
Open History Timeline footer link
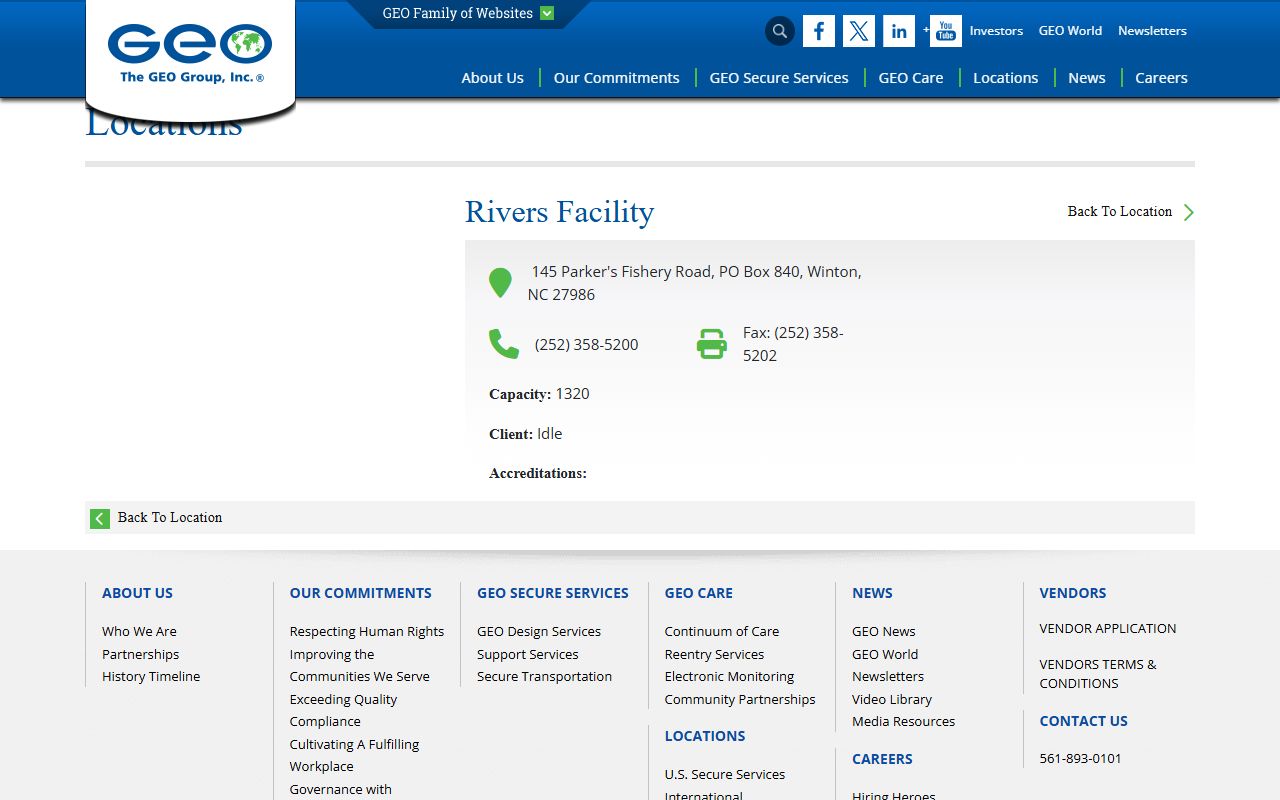(x=151, y=676)
